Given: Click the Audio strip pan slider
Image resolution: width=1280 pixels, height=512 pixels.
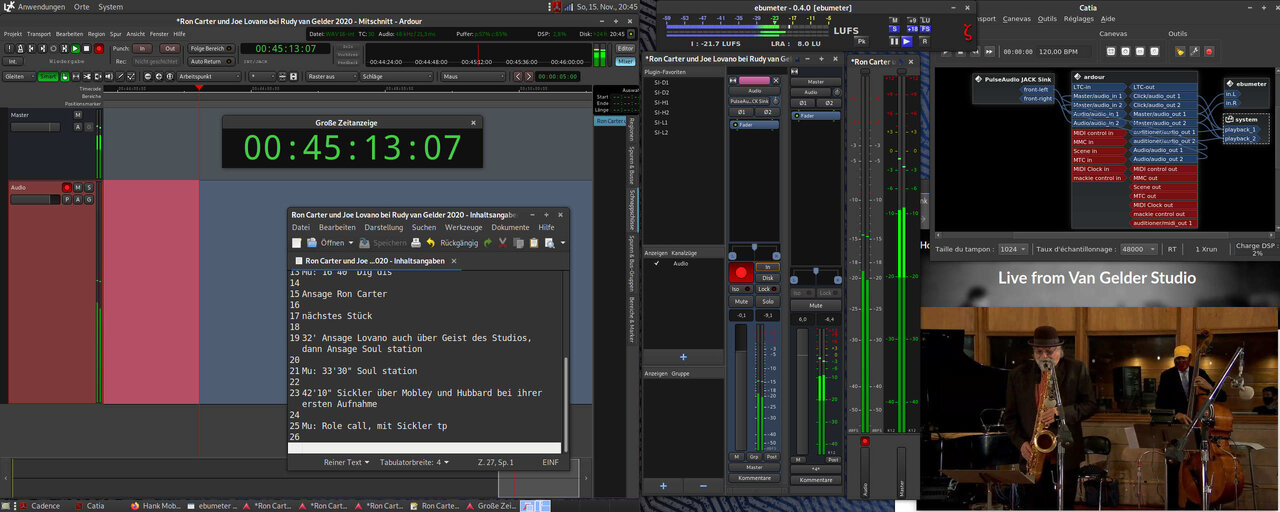Looking at the screenshot, I should pyautogui.click(x=755, y=250).
